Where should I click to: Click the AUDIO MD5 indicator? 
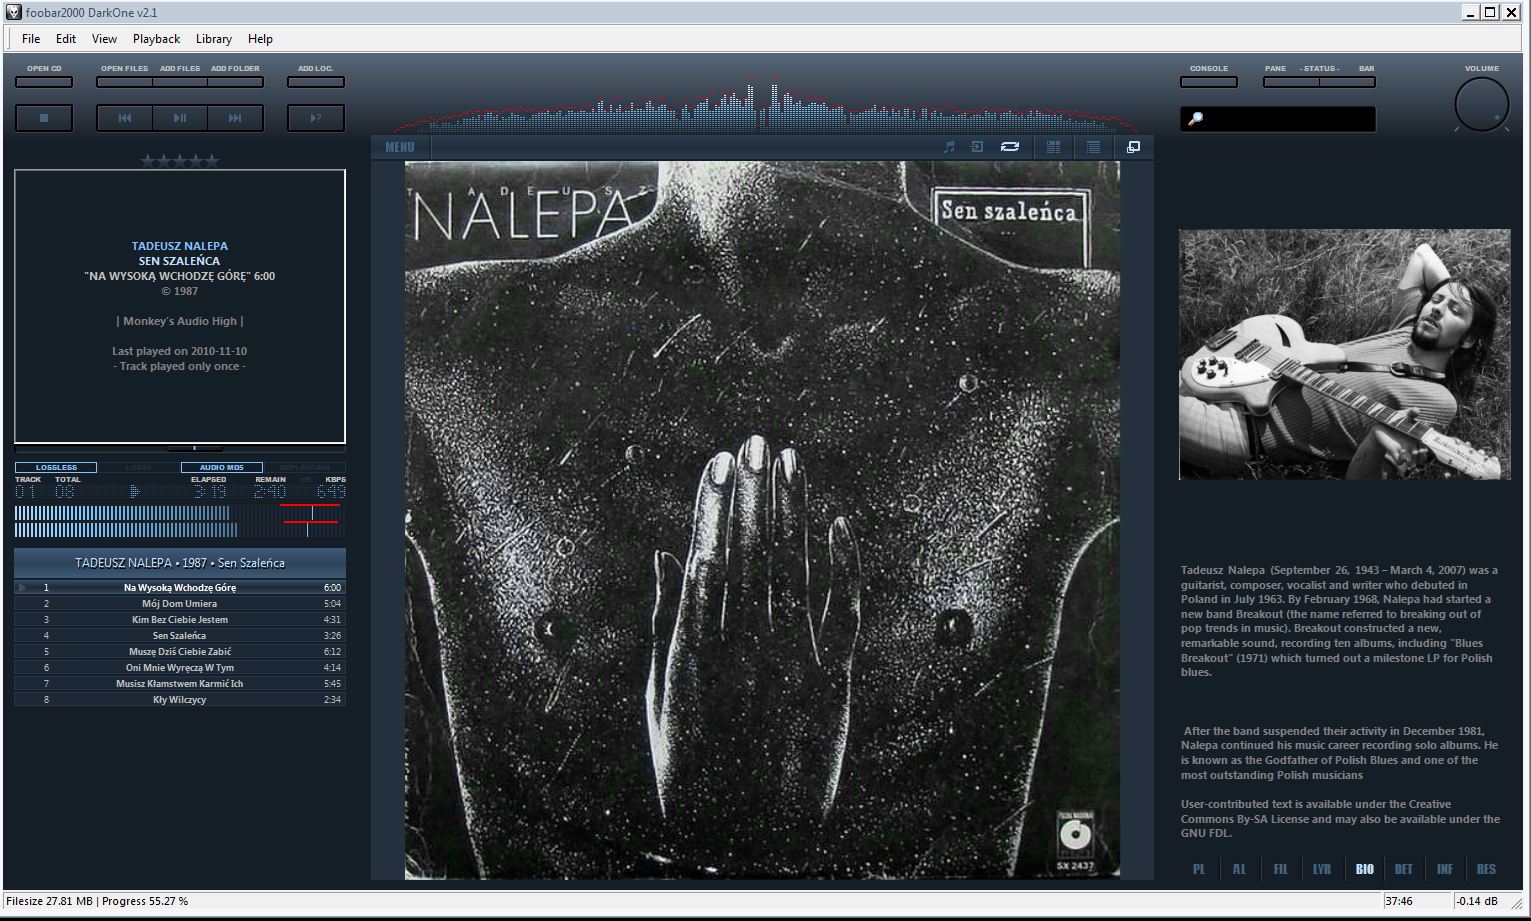tap(222, 467)
